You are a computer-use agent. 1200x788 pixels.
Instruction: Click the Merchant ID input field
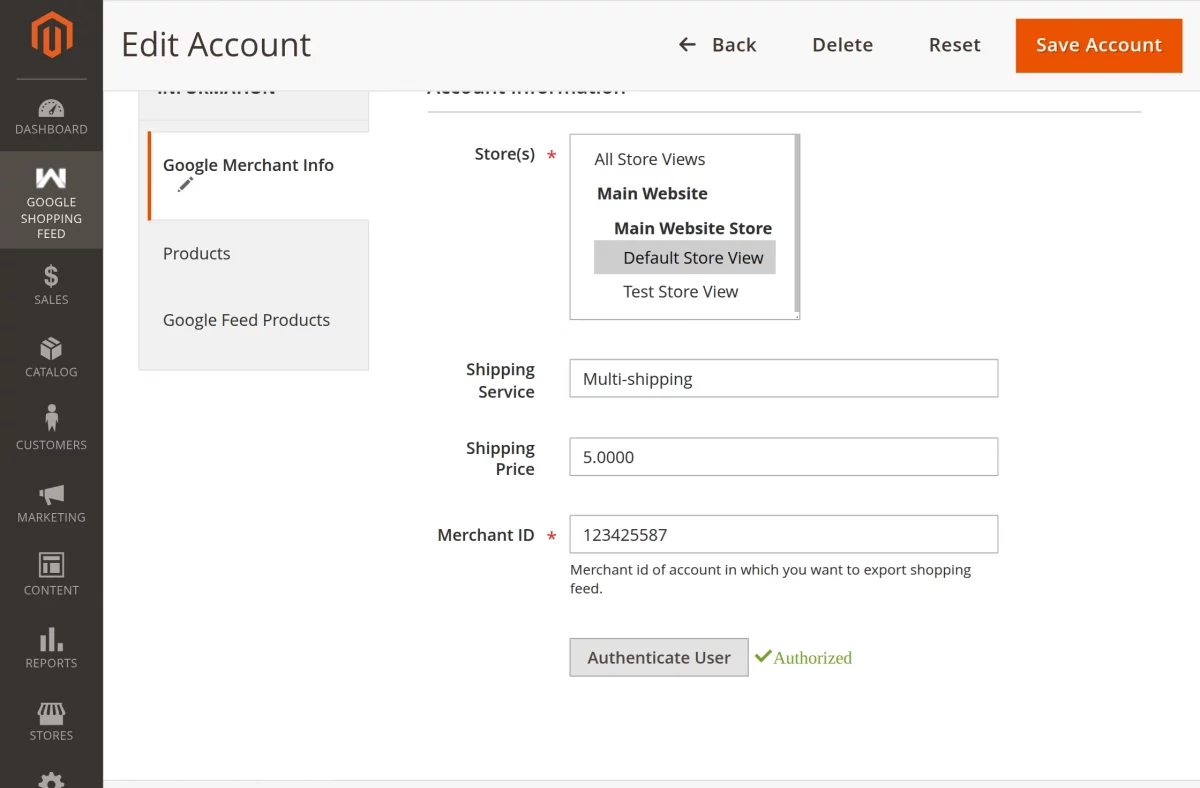783,535
